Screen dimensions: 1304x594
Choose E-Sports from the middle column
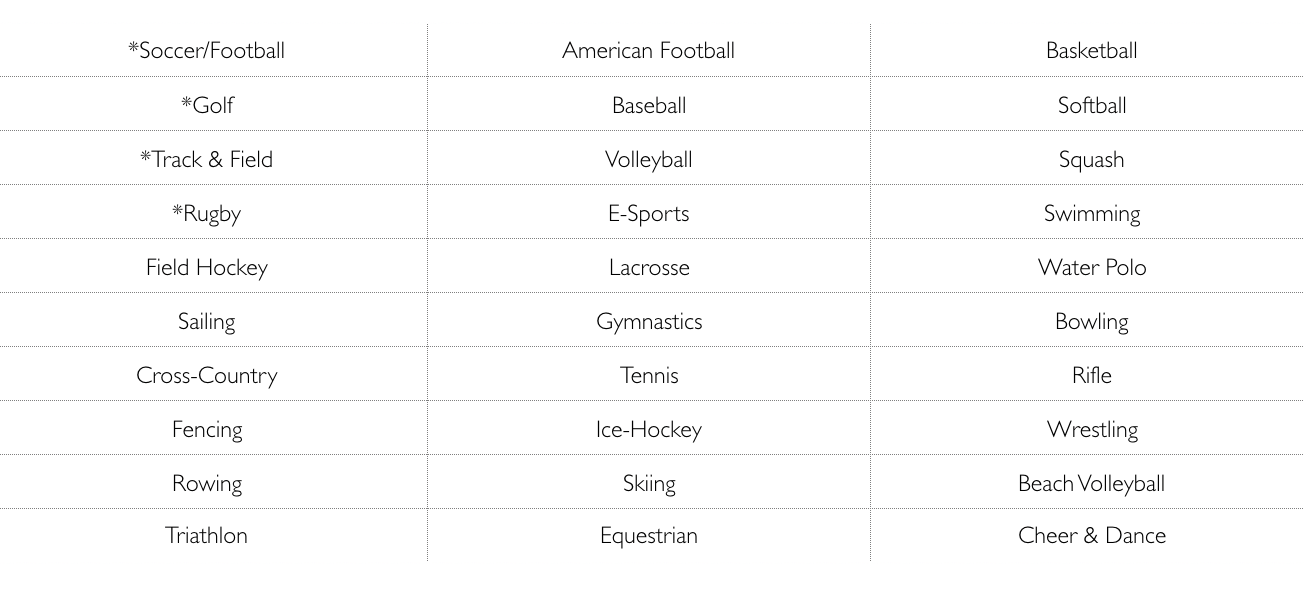[x=648, y=213]
